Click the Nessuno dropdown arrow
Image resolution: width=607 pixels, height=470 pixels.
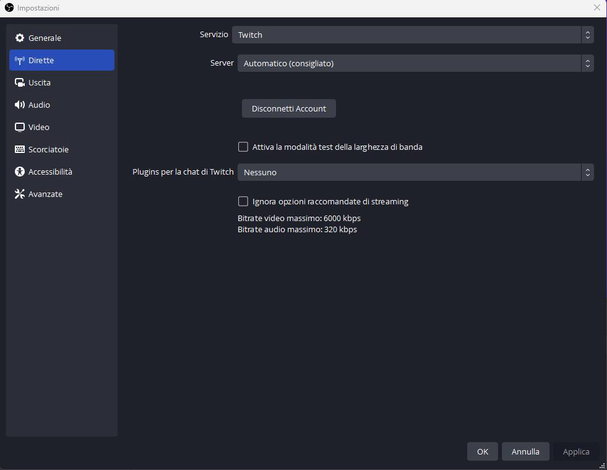click(587, 172)
